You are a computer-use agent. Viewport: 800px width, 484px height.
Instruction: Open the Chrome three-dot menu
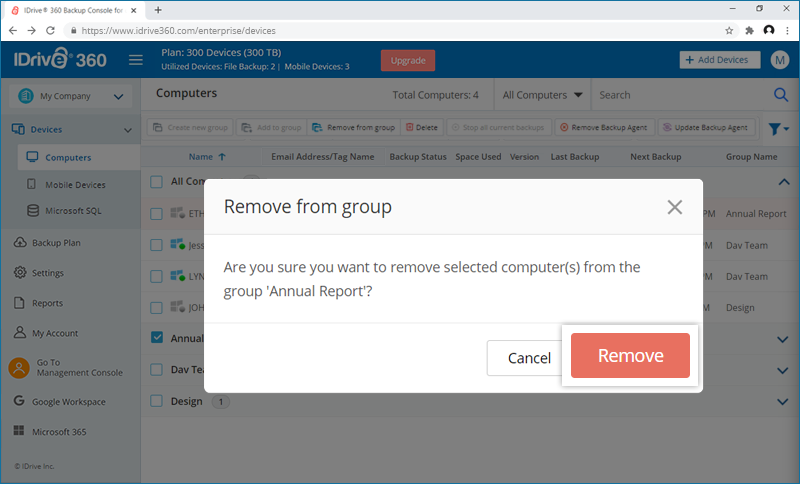[x=788, y=31]
